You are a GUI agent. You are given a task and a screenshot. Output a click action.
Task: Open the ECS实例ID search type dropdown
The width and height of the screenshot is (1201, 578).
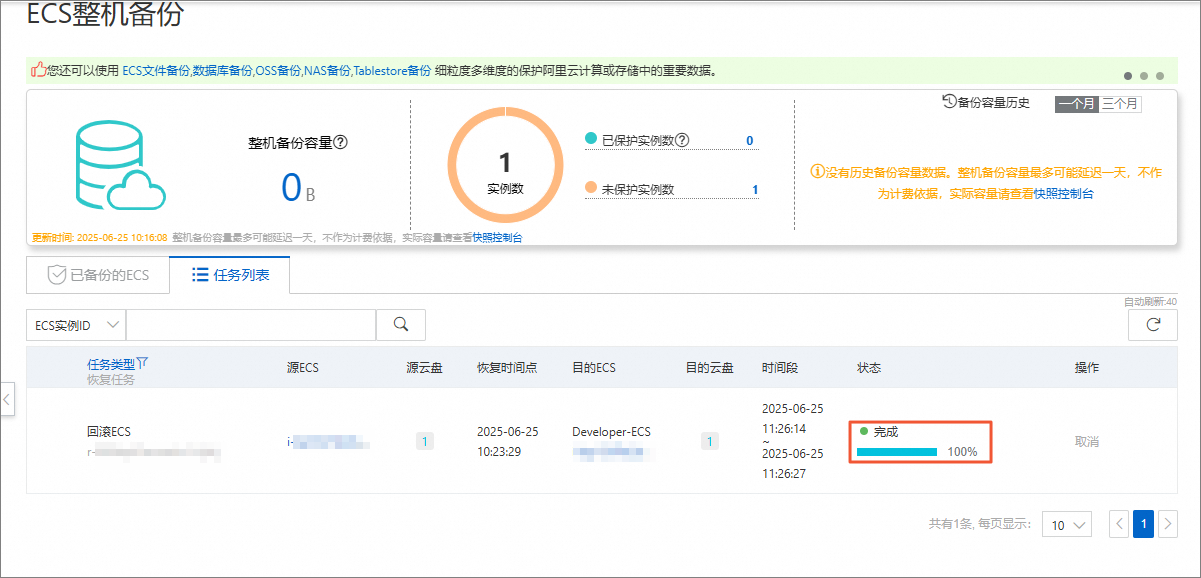click(x=76, y=324)
